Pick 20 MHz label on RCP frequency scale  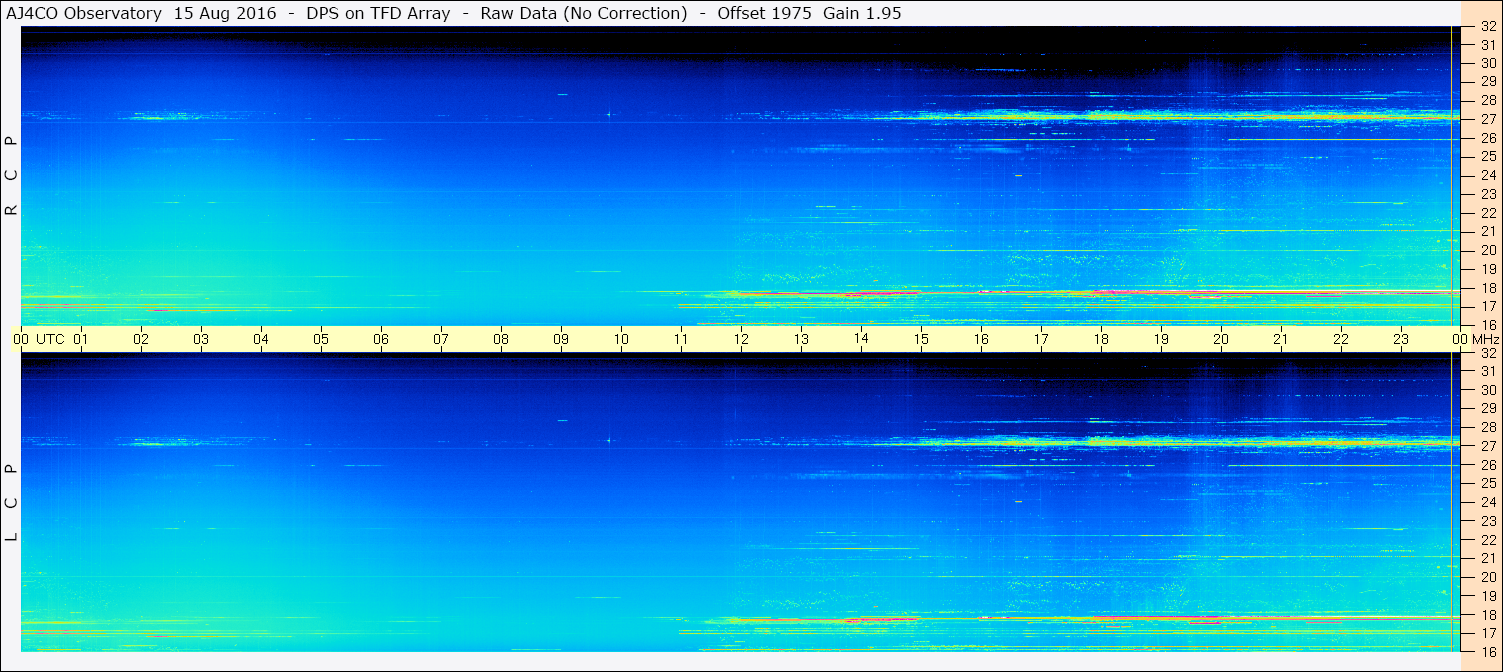[1488, 250]
